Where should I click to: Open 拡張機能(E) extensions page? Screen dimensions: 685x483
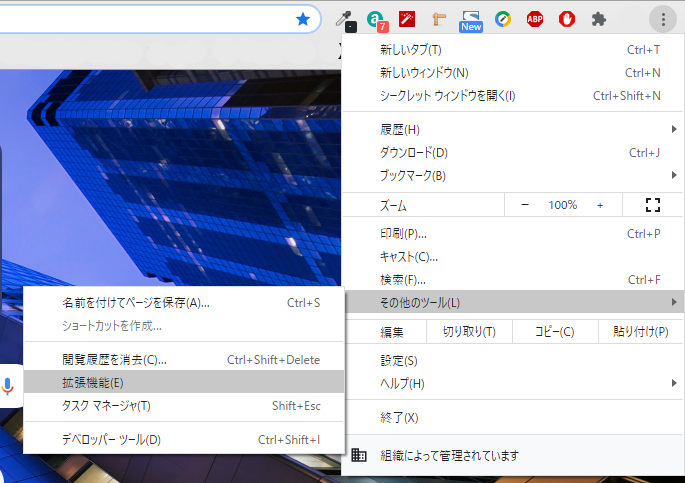point(184,383)
